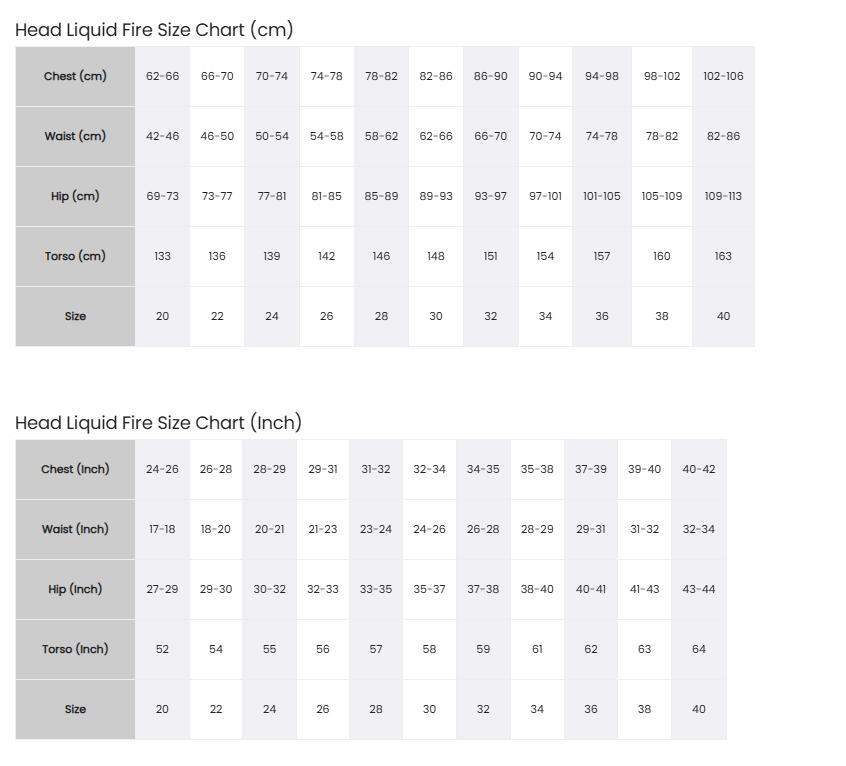Select size 40 in the cm chart

pyautogui.click(x=724, y=316)
